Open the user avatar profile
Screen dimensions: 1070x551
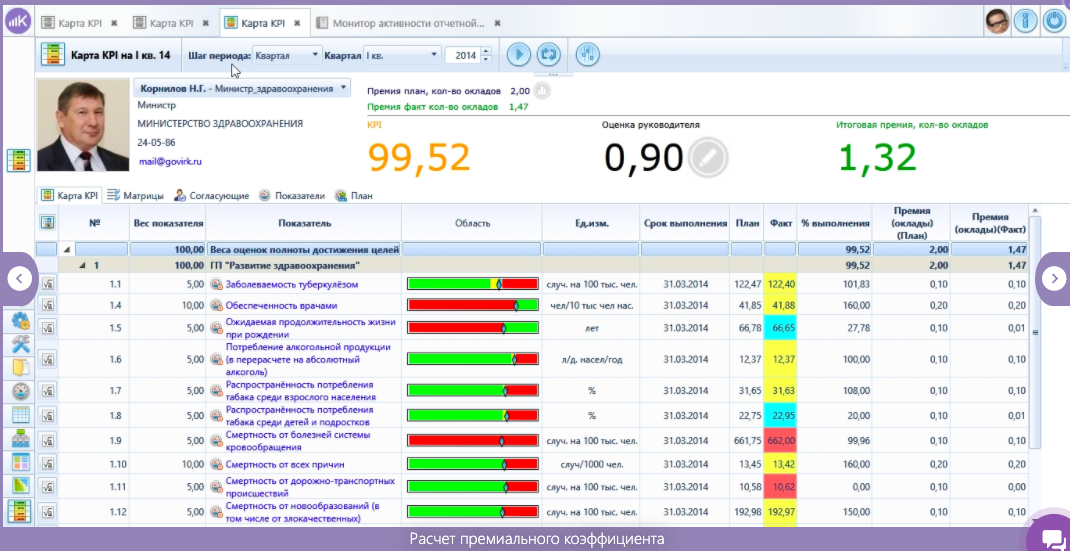point(997,22)
